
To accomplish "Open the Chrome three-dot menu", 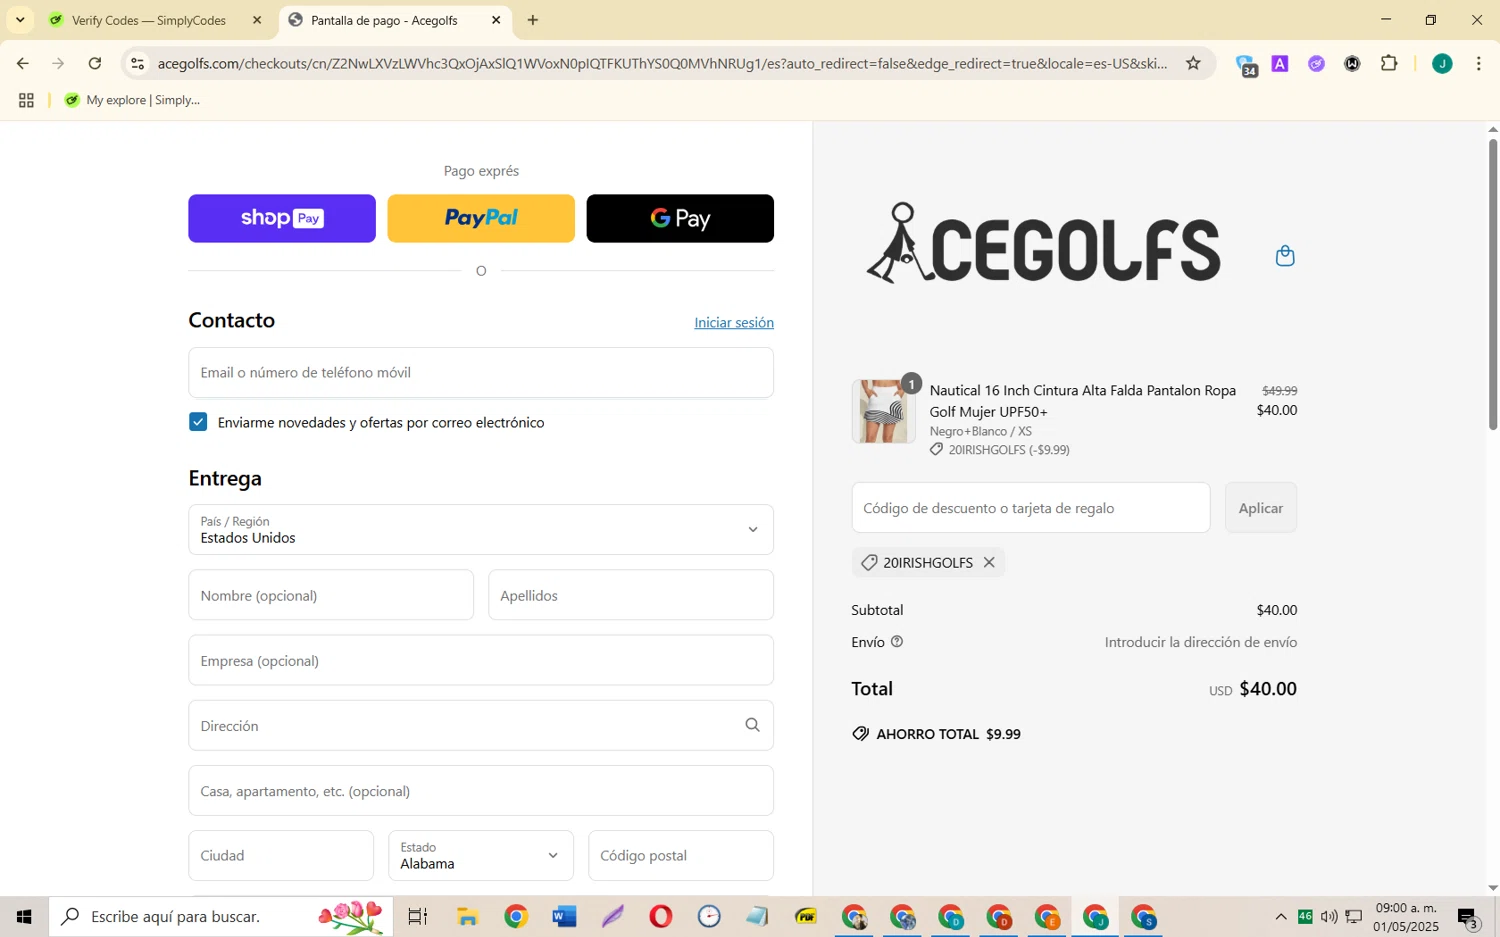I will (x=1479, y=64).
